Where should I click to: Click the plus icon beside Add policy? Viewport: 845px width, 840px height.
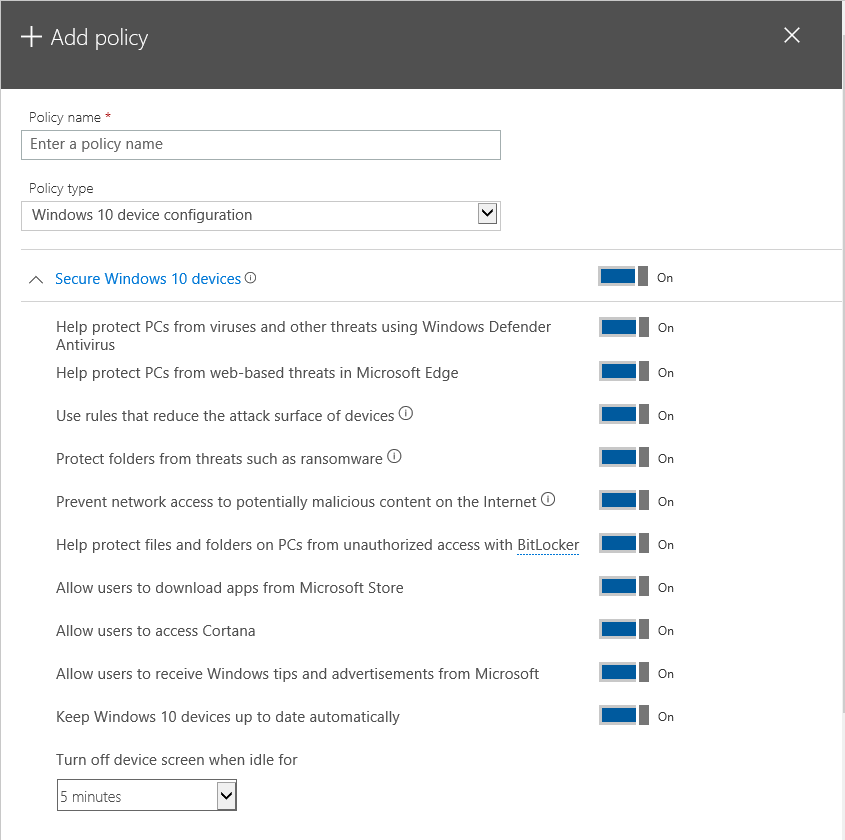point(31,37)
